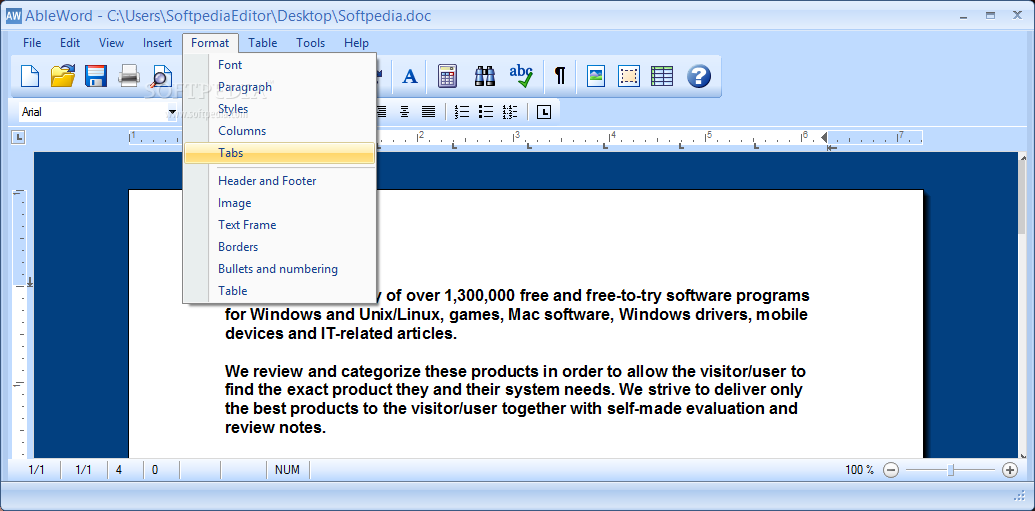The image size is (1035, 511).
Task: Choose Table at bottom of Format menu
Action: (x=279, y=290)
